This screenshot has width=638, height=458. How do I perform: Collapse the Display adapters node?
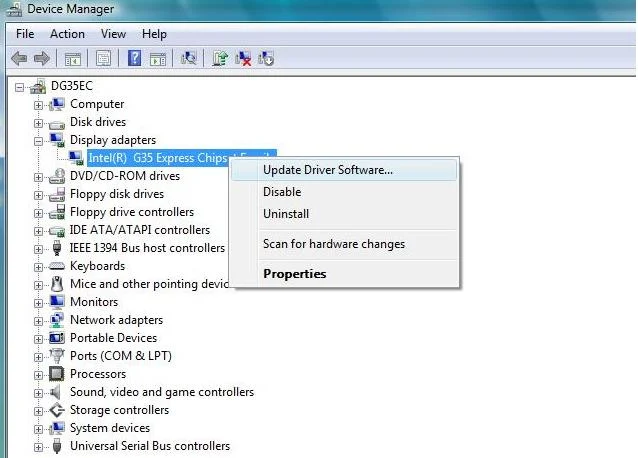pyautogui.click(x=39, y=140)
